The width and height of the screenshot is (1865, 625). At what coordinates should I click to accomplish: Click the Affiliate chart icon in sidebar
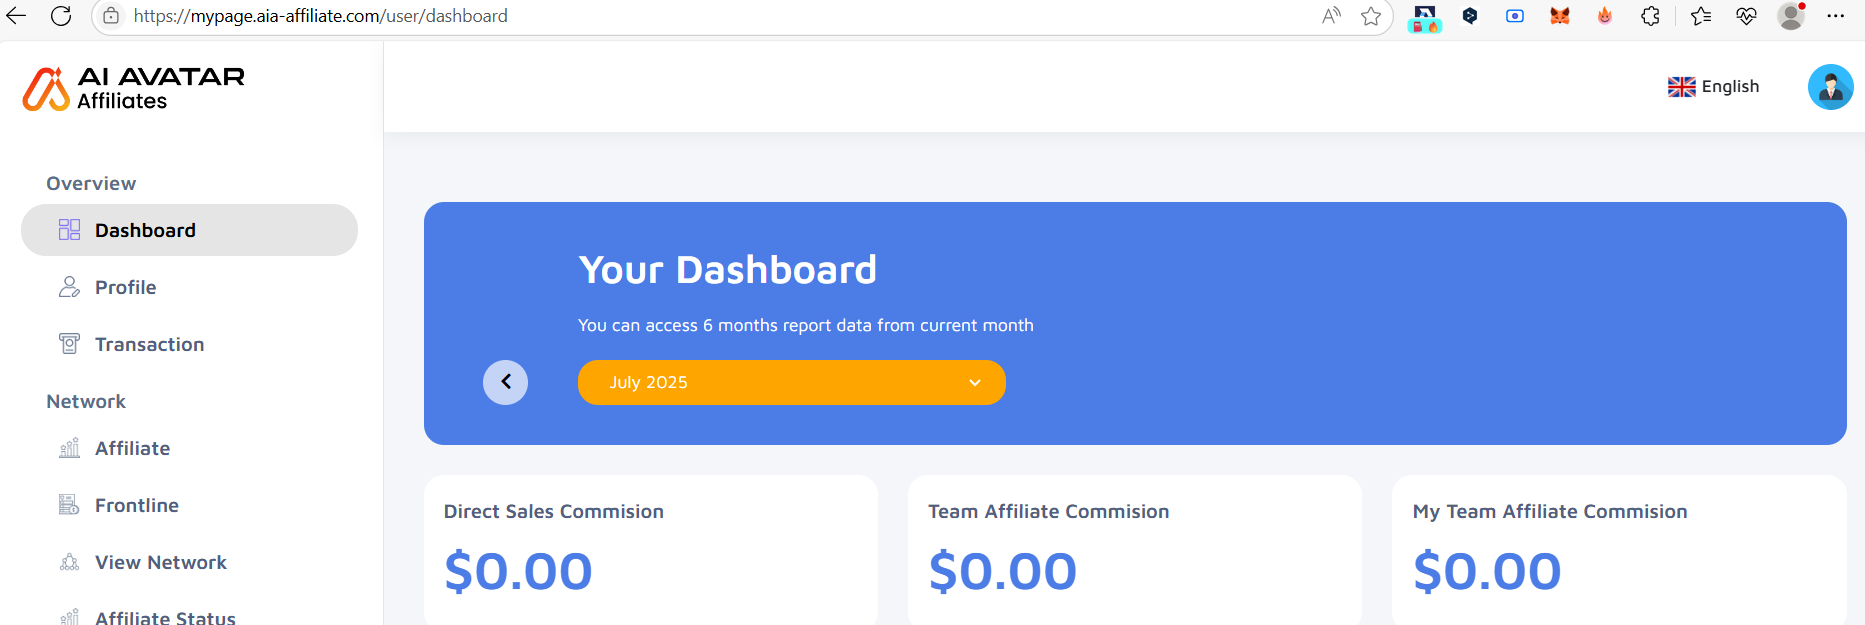tap(69, 448)
